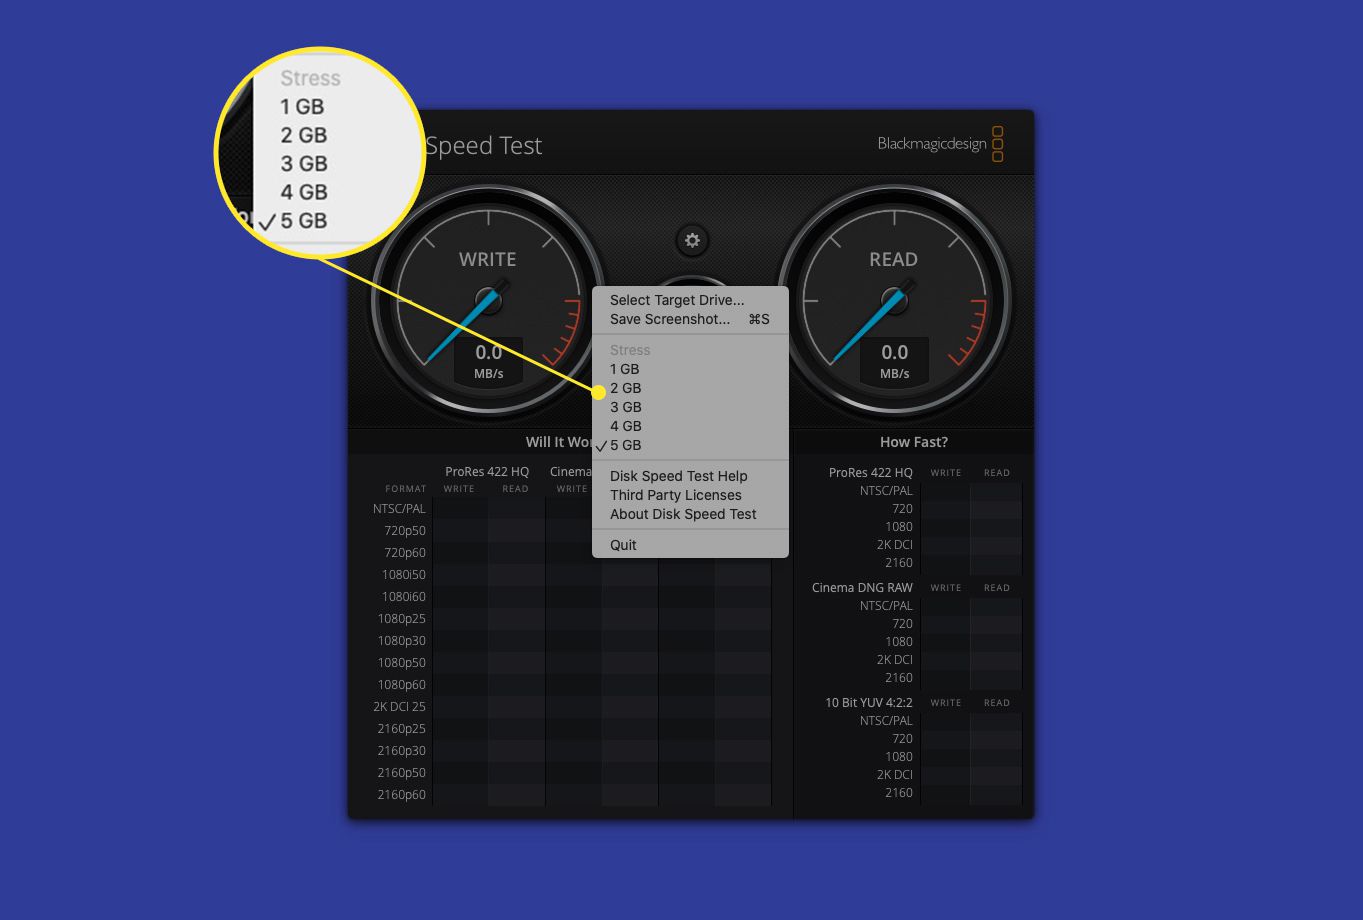Viewport: 1363px width, 920px height.
Task: Click the 0.0 MB/s read readout
Action: [x=894, y=361]
